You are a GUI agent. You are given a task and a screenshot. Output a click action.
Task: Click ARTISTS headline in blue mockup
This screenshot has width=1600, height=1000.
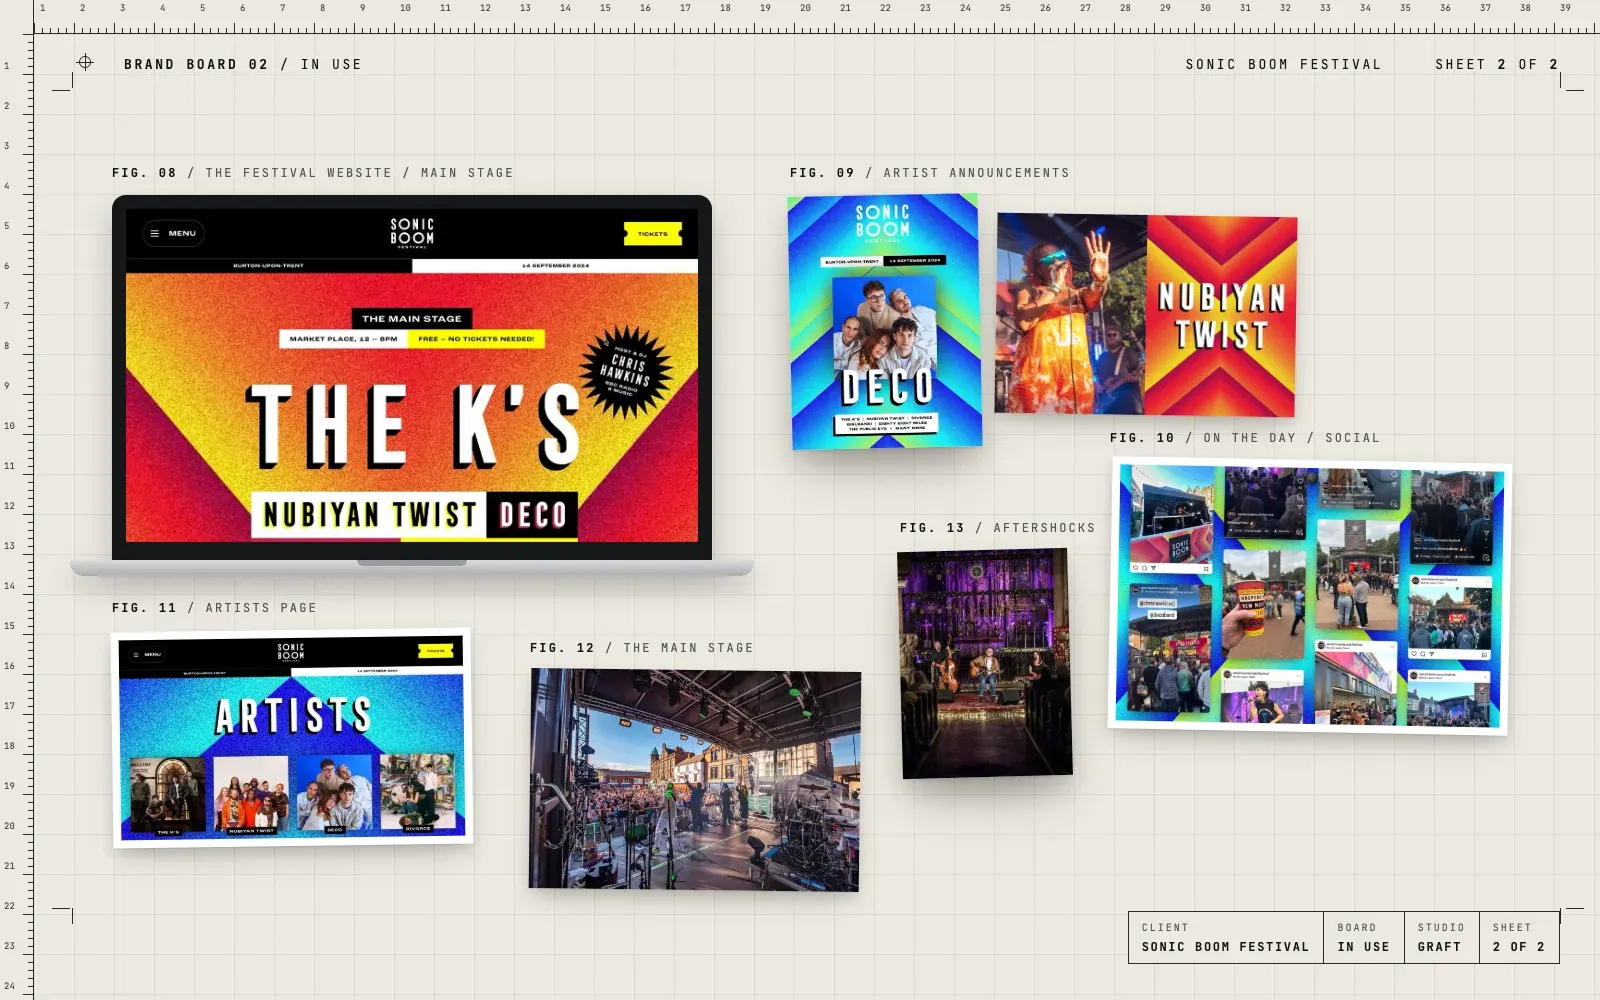pos(293,716)
